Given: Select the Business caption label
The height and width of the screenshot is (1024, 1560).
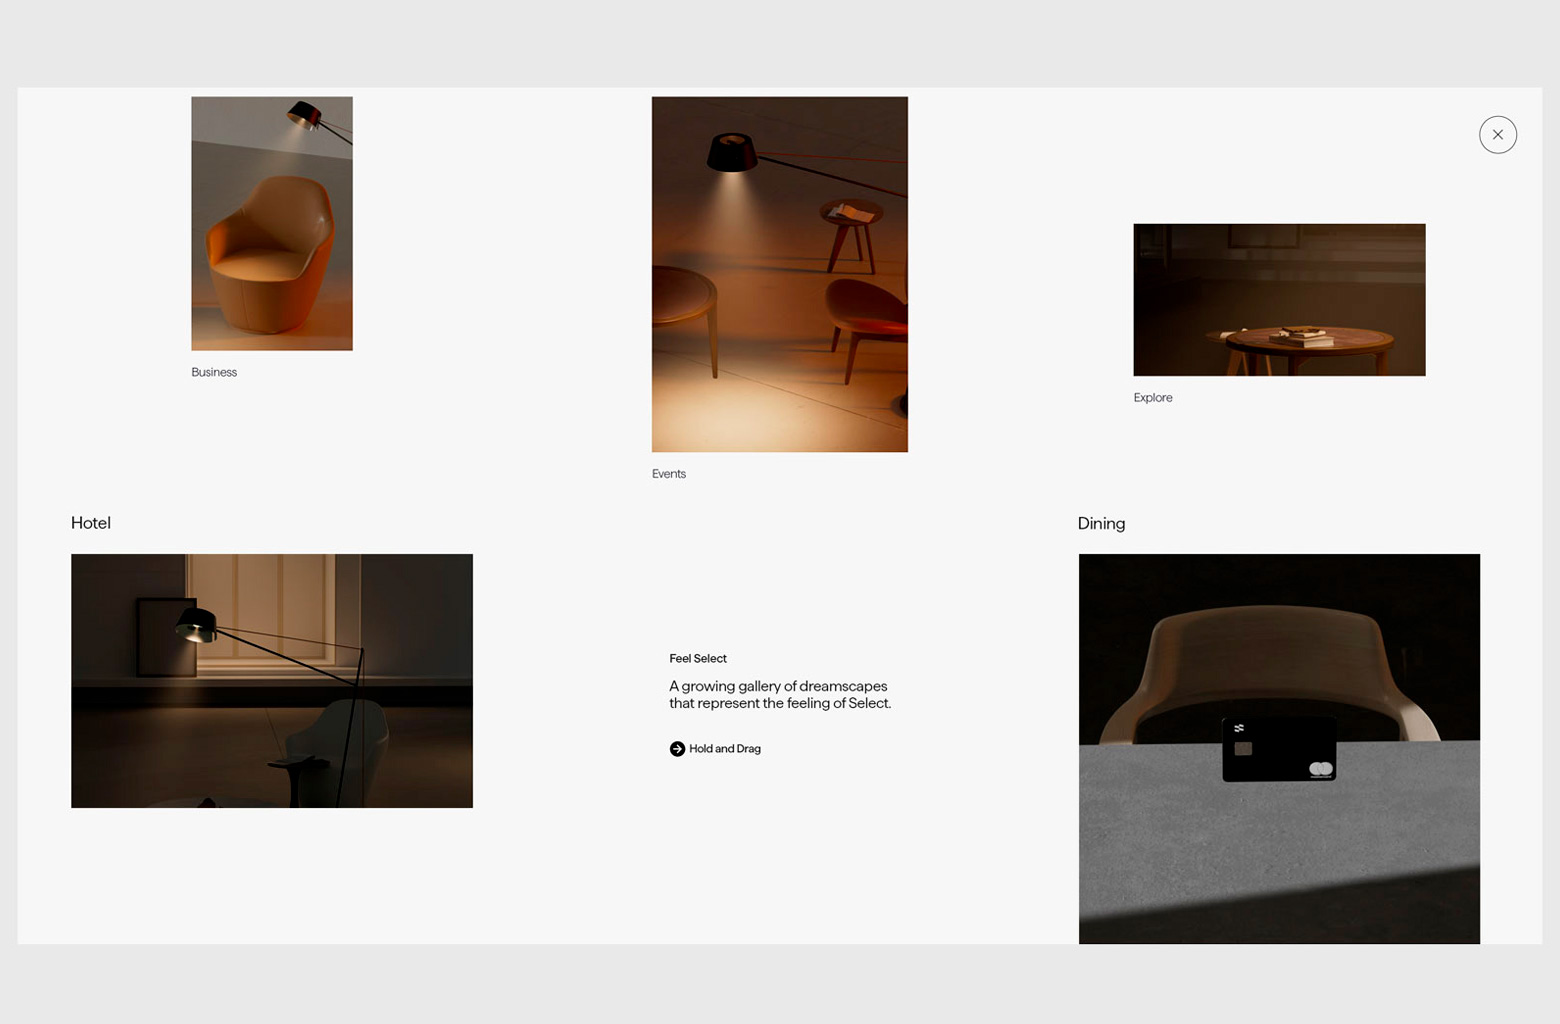Looking at the screenshot, I should (x=214, y=372).
